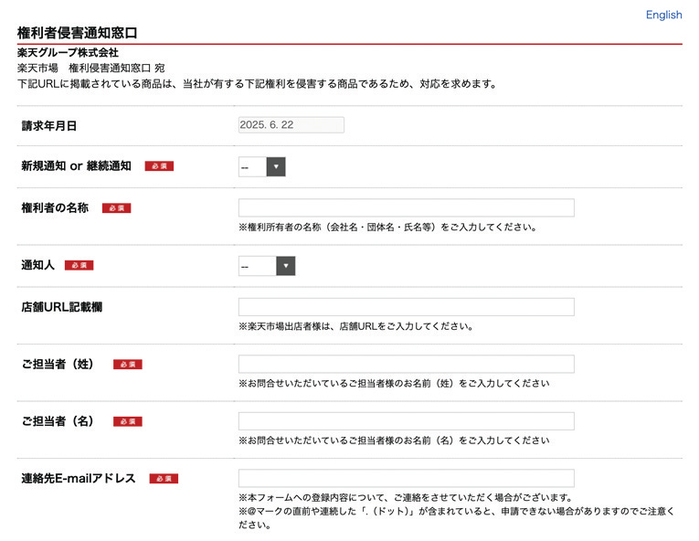Click the hint ending お名前（姓）をご入力してください
Screen dimensions: 699x541
[394, 383]
